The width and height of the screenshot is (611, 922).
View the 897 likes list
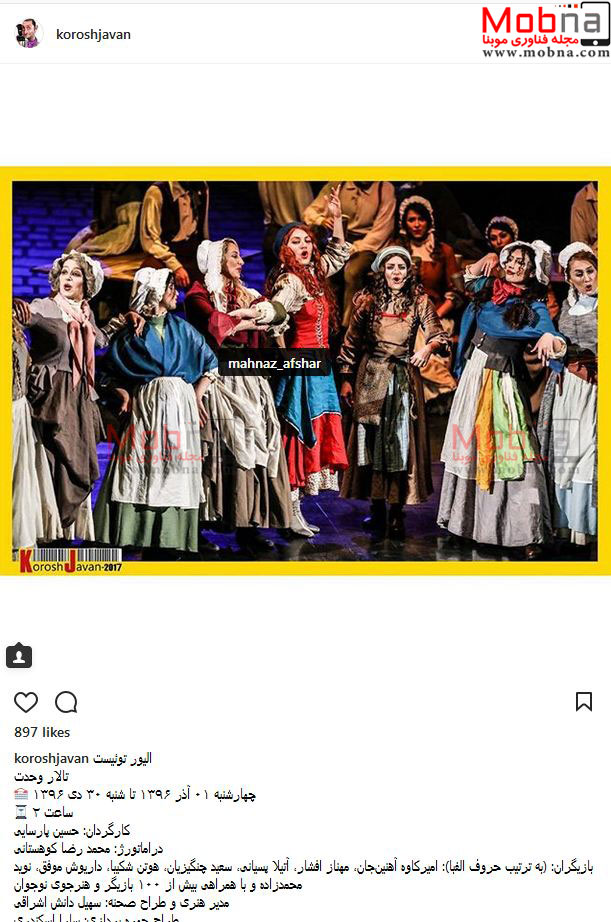(x=42, y=733)
